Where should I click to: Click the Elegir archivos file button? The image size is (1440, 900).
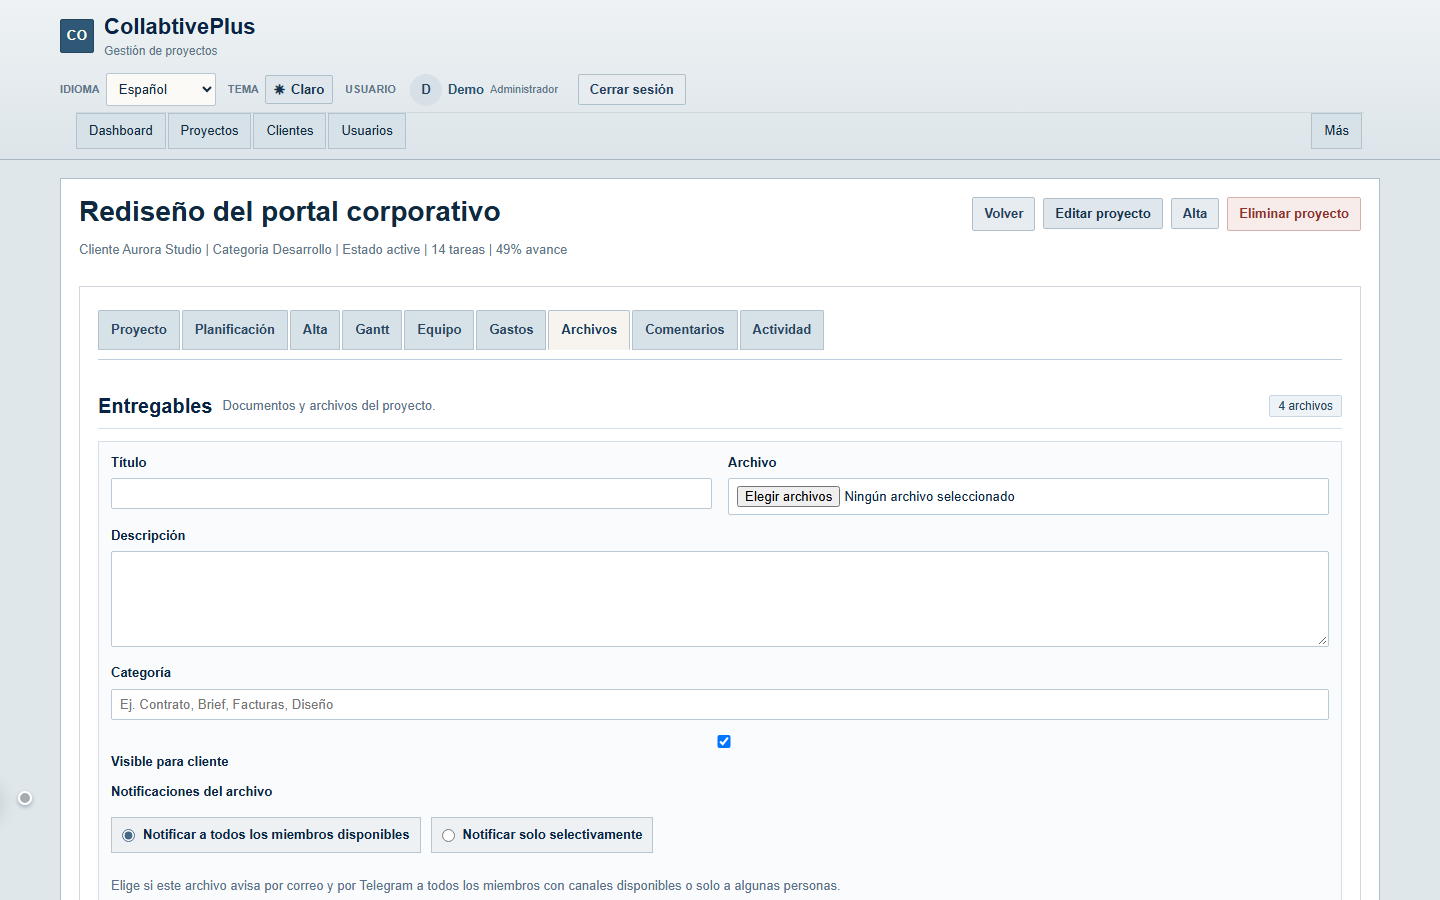pos(788,497)
